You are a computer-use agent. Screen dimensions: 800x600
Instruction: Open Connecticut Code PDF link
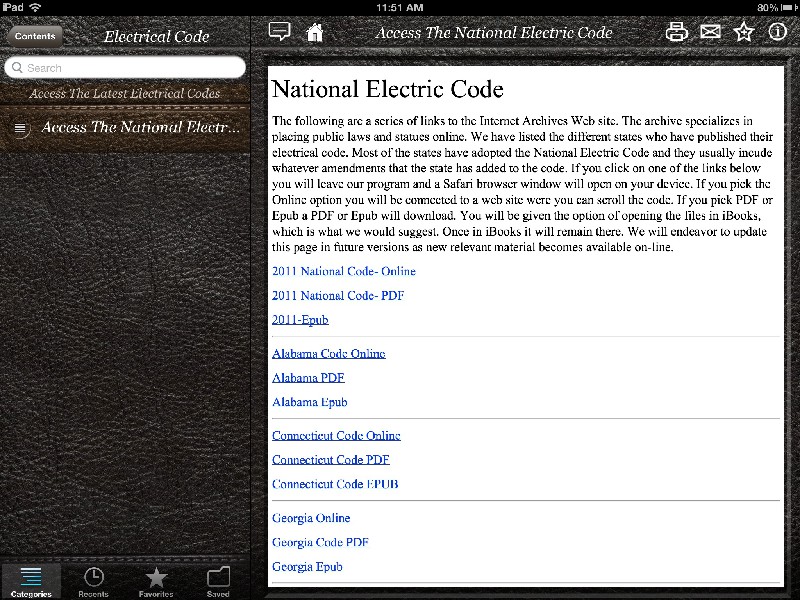pyautogui.click(x=331, y=460)
